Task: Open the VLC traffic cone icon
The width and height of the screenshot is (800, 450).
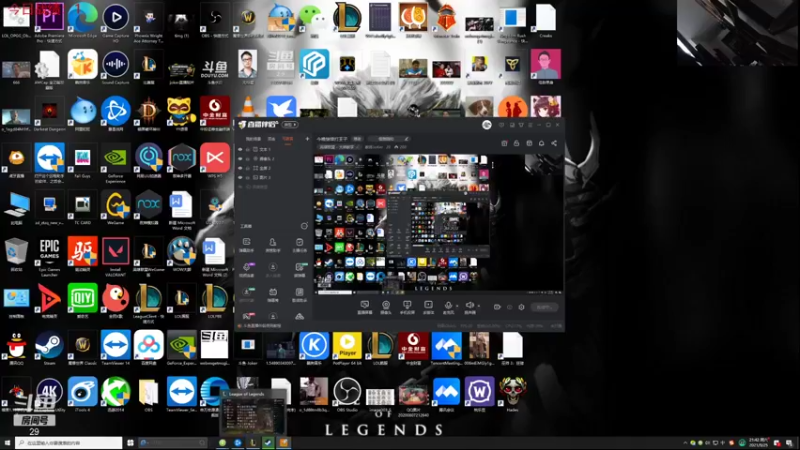Action: tap(248, 107)
